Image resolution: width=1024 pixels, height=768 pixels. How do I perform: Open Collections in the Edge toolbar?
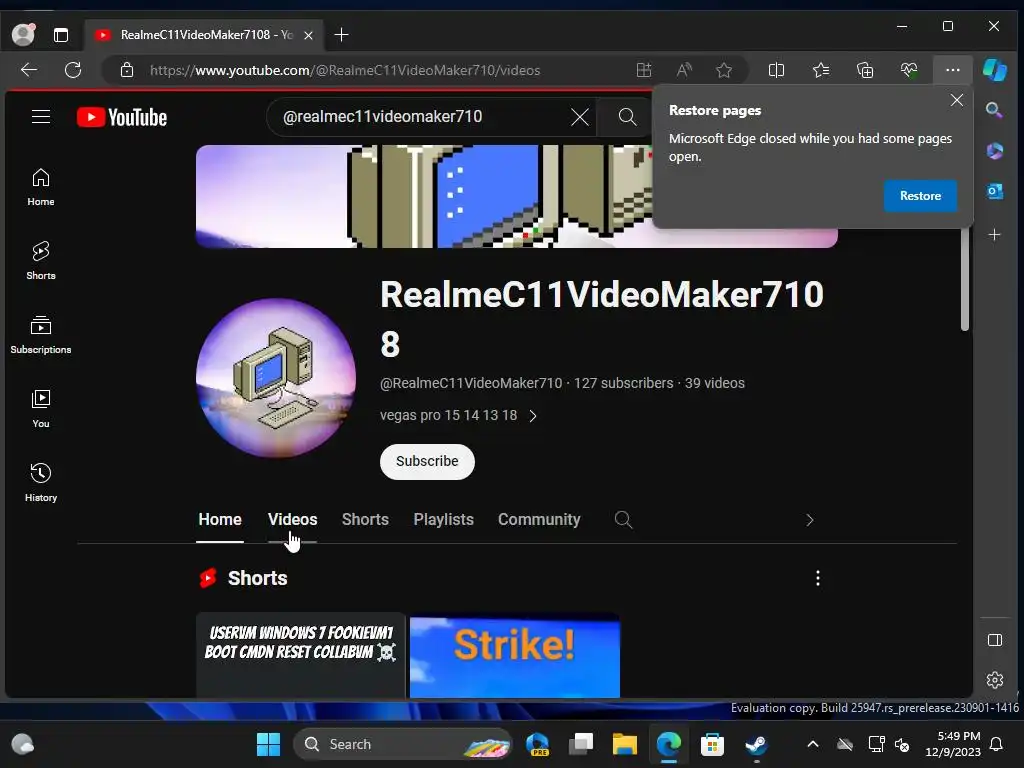pos(865,70)
